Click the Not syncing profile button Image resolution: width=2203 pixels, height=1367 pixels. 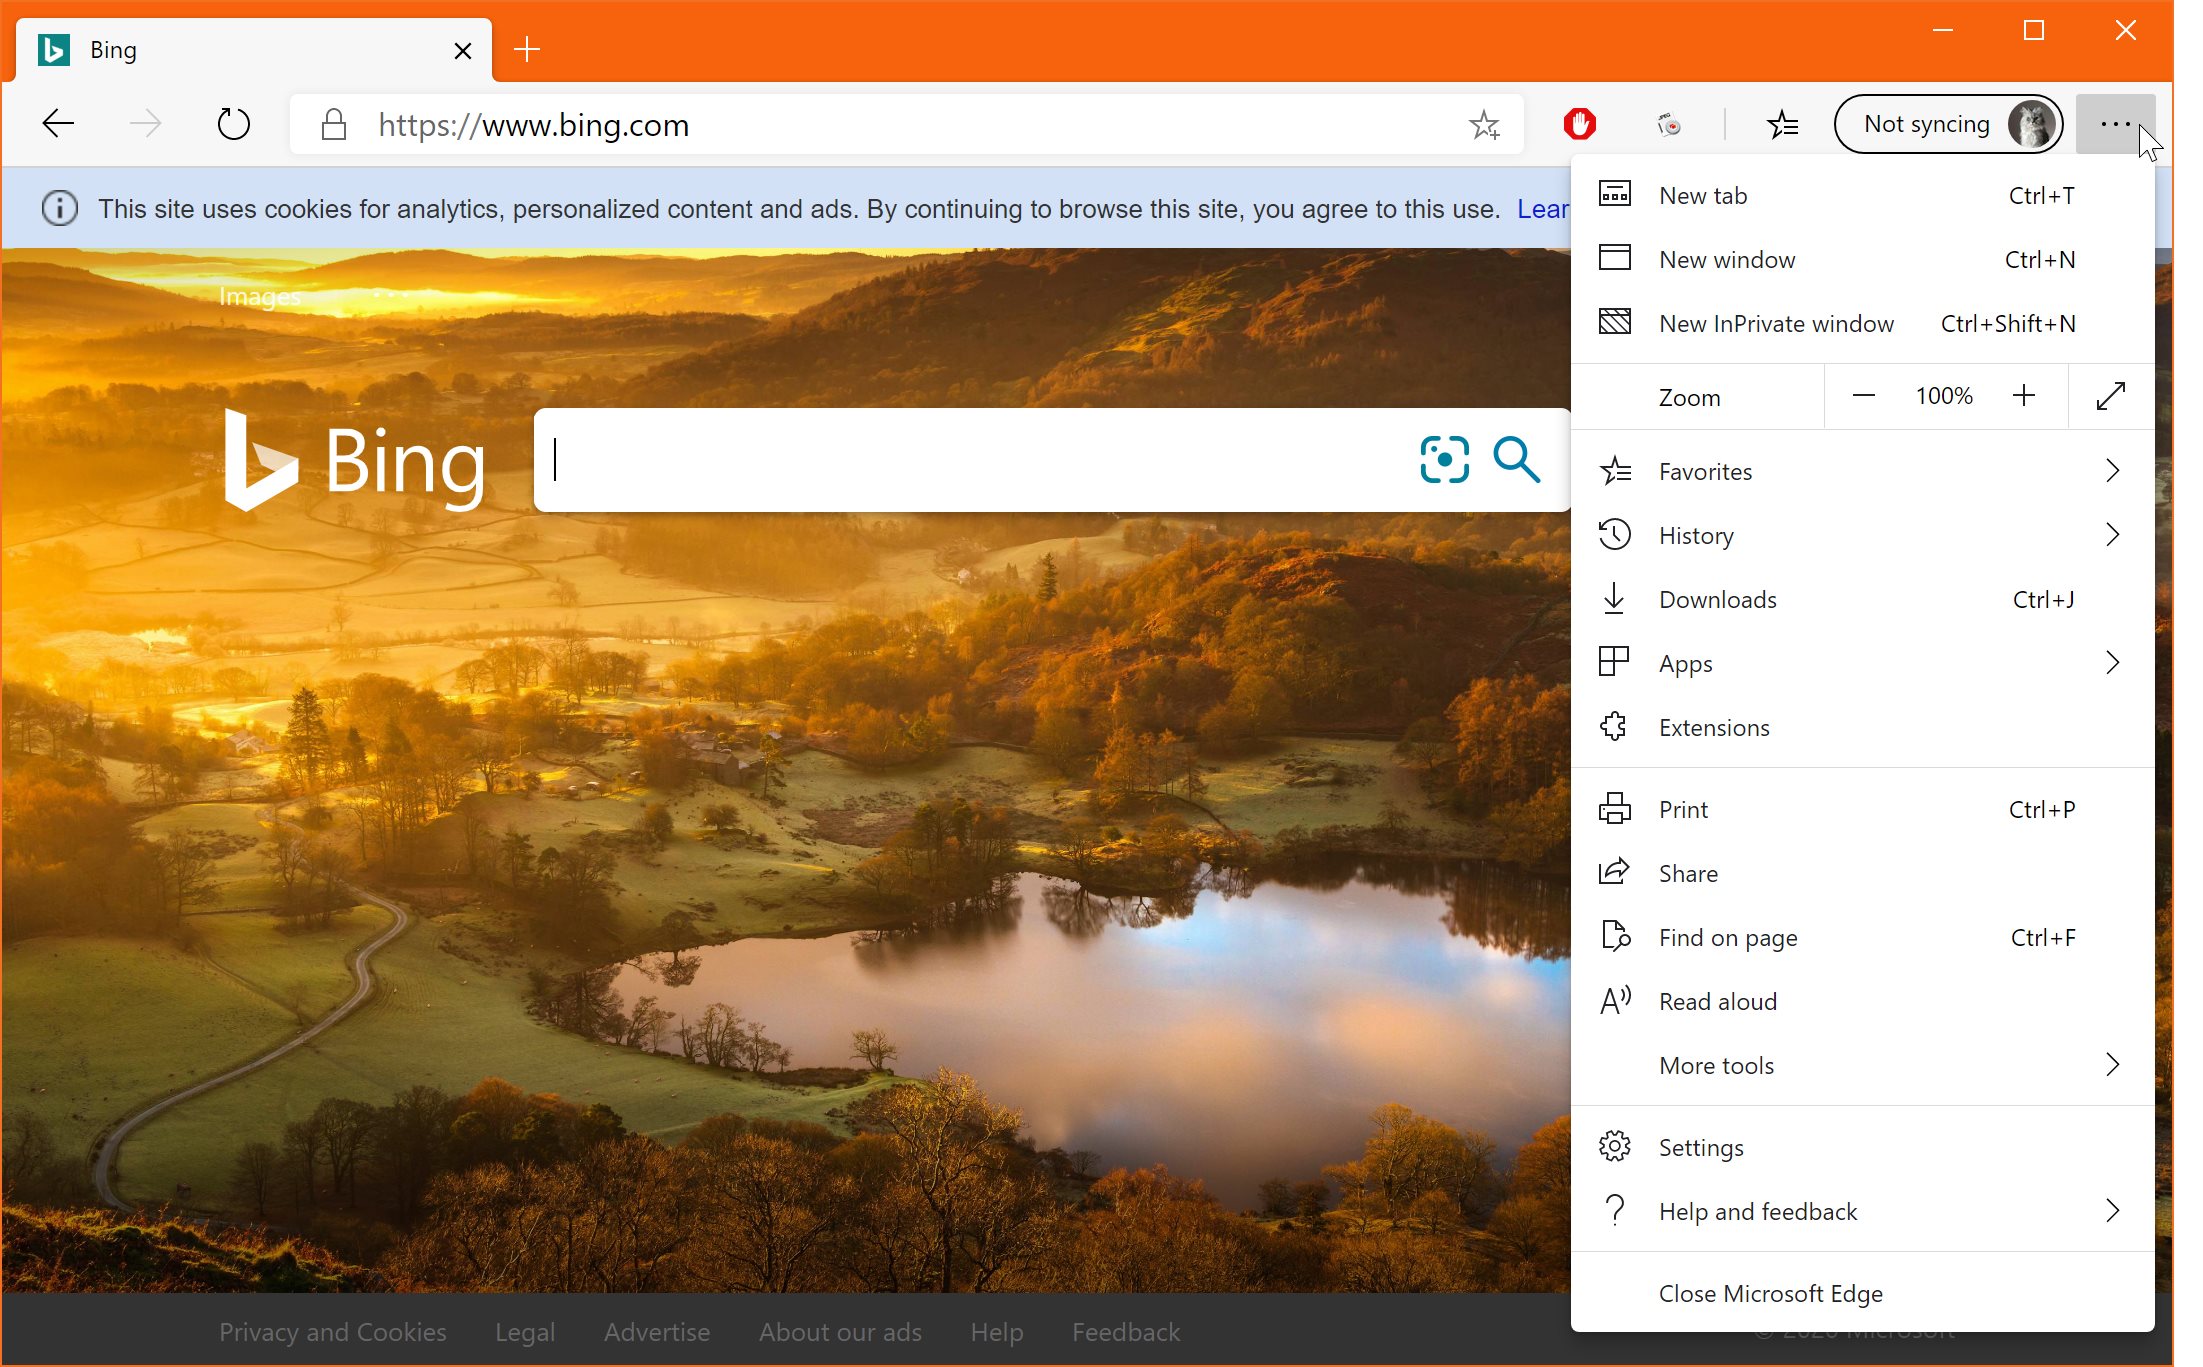point(1948,124)
